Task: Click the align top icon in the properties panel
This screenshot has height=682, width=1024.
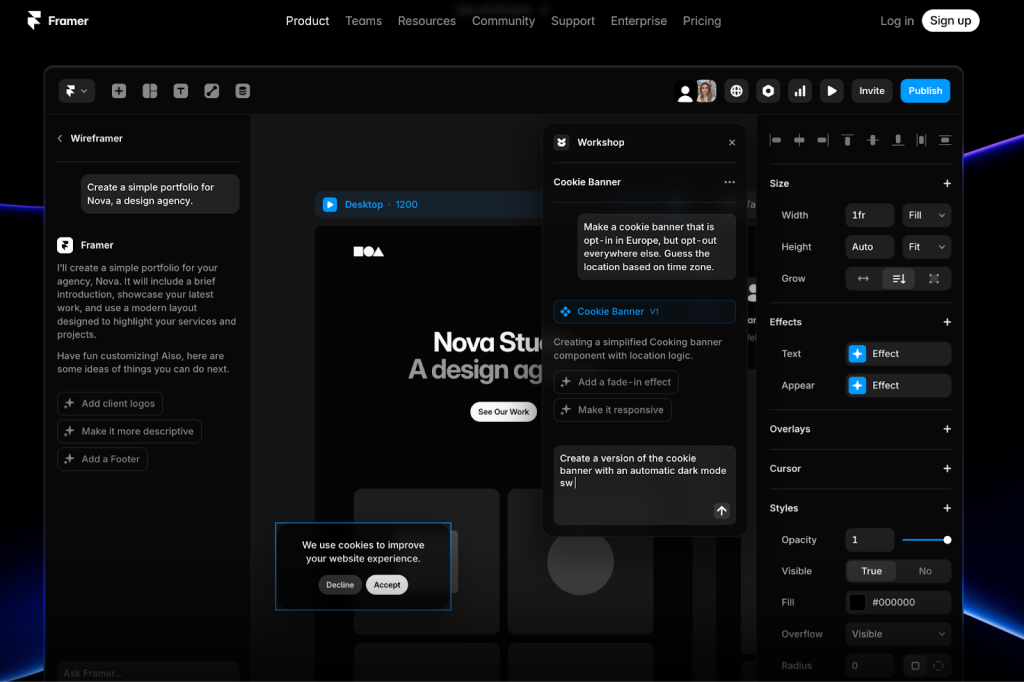Action: point(847,141)
